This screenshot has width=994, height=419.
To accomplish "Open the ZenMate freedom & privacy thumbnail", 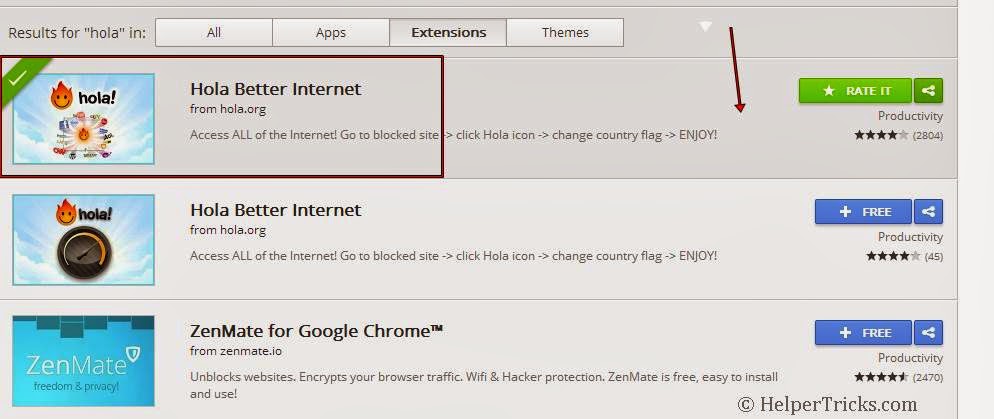I will 84,361.
